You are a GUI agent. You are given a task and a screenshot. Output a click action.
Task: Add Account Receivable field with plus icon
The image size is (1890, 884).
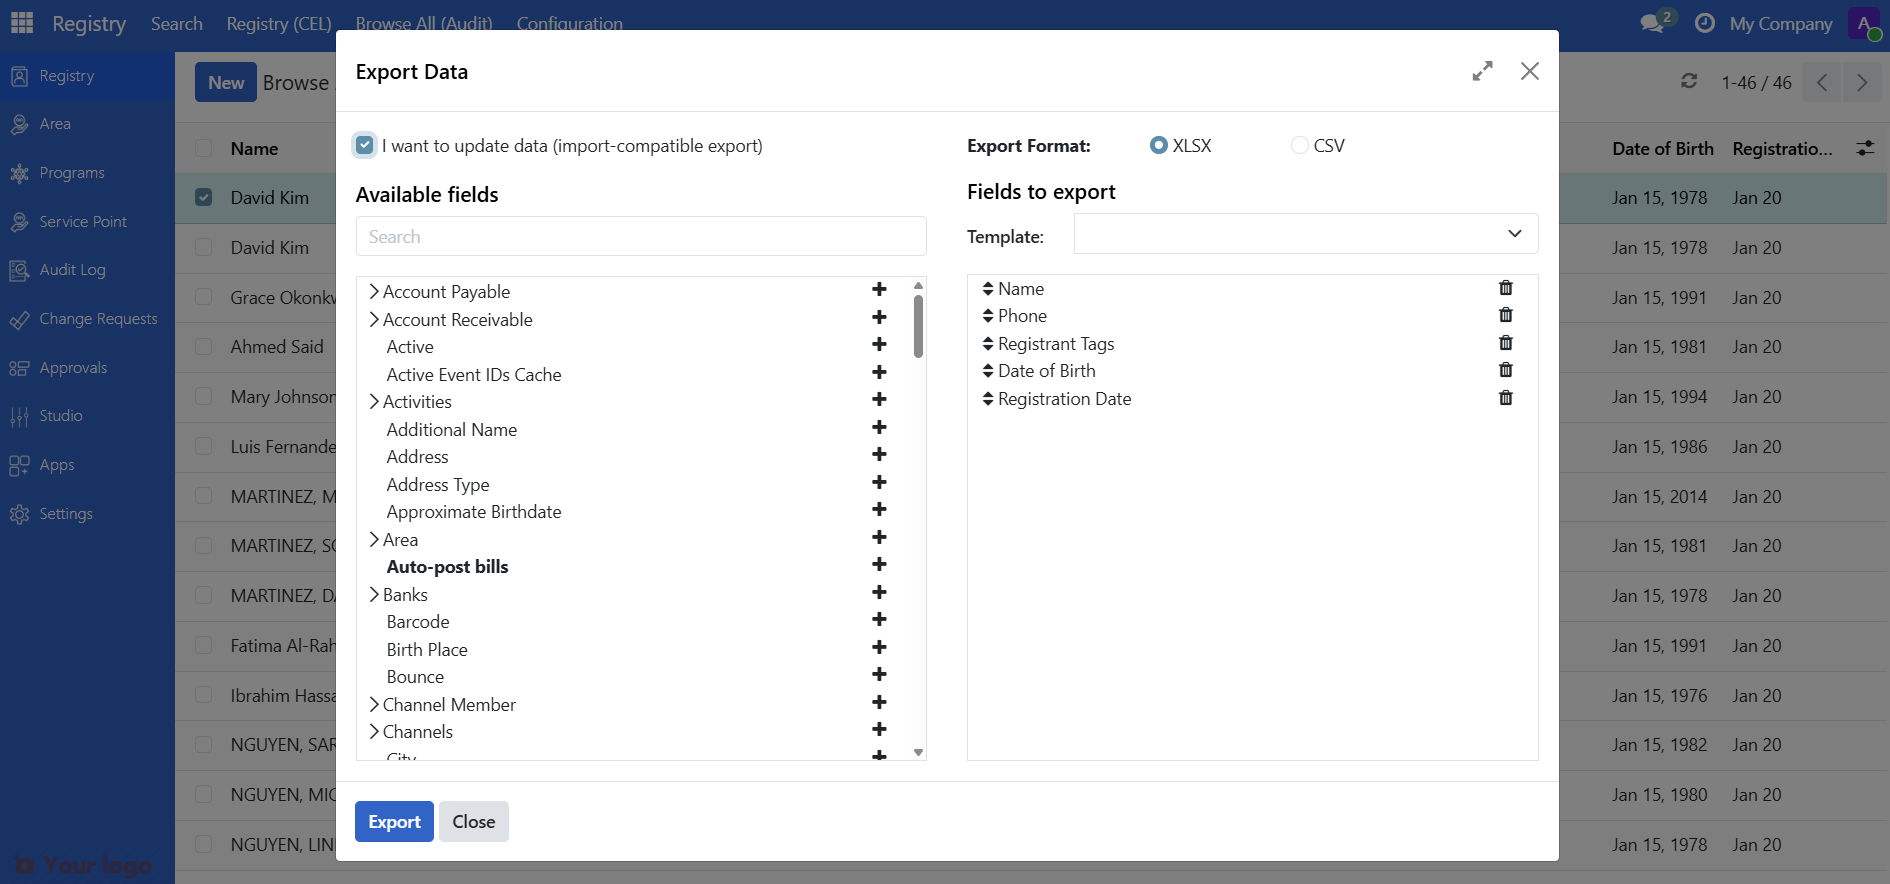point(879,317)
